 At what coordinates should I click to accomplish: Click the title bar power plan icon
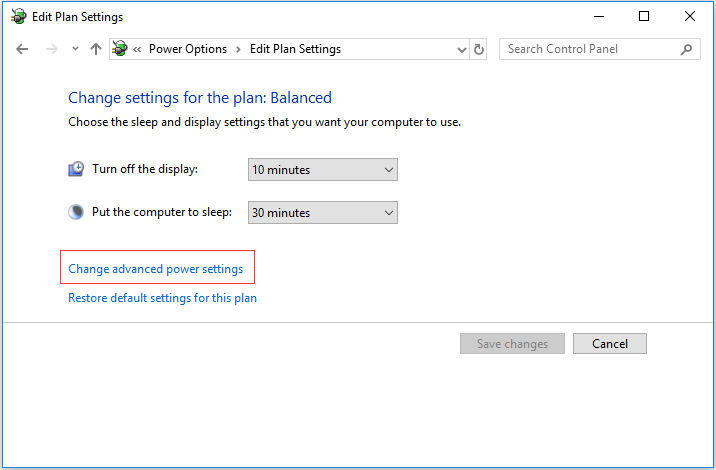tap(19, 16)
